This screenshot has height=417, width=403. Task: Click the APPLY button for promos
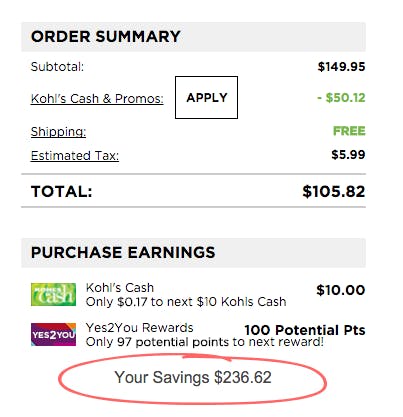point(206,97)
